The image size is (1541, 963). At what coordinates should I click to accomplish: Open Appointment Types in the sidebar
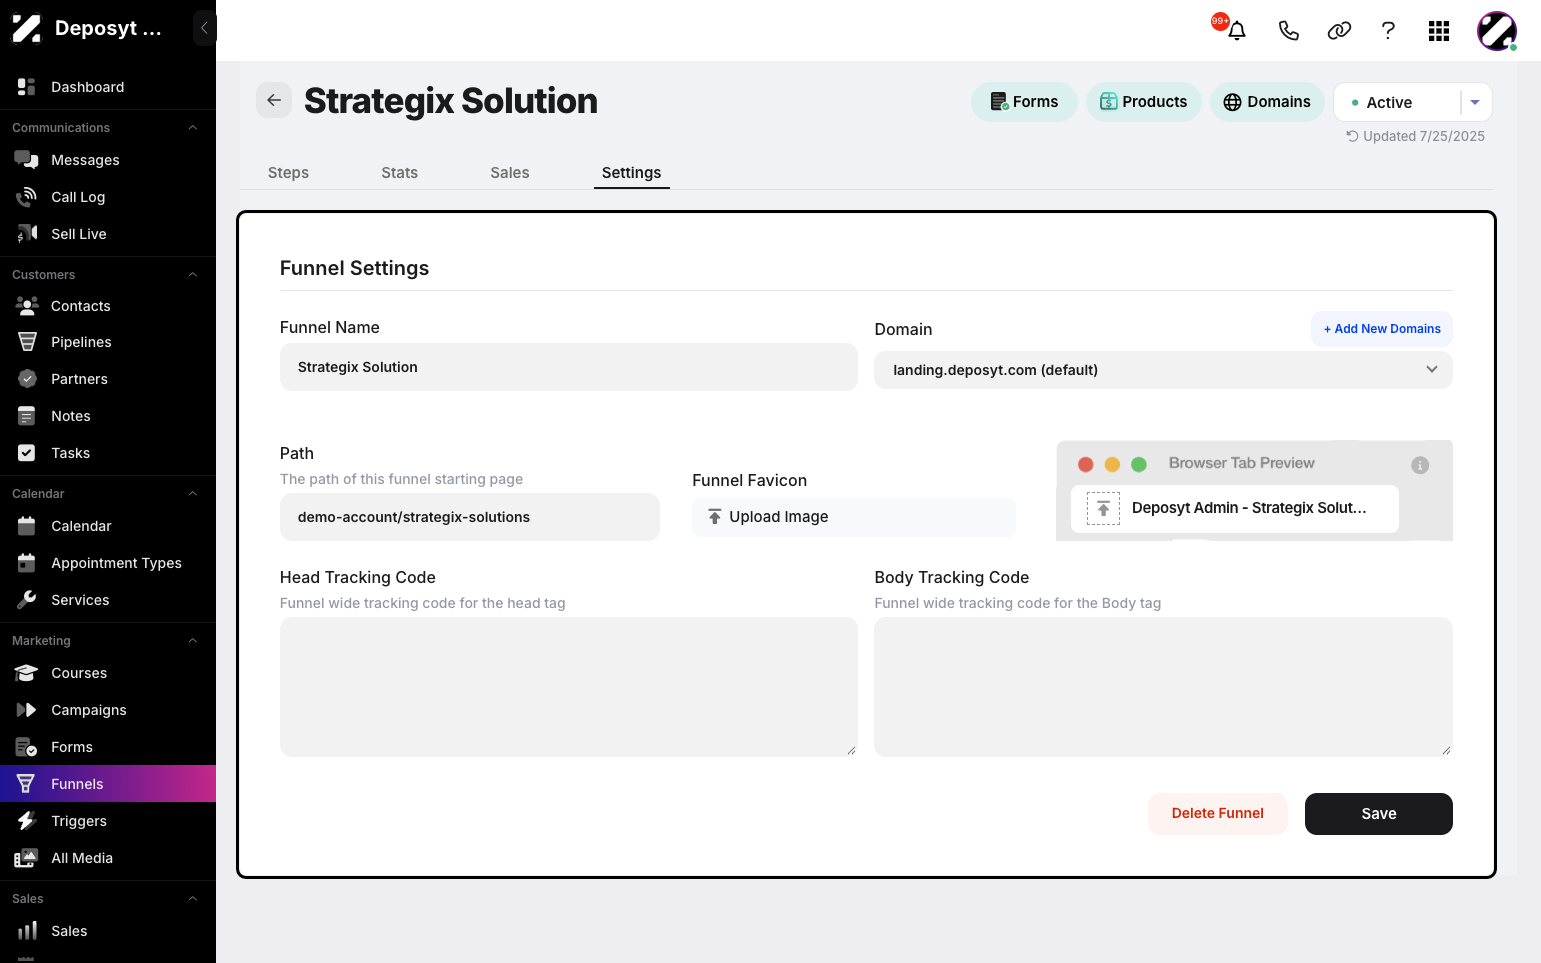point(108,563)
